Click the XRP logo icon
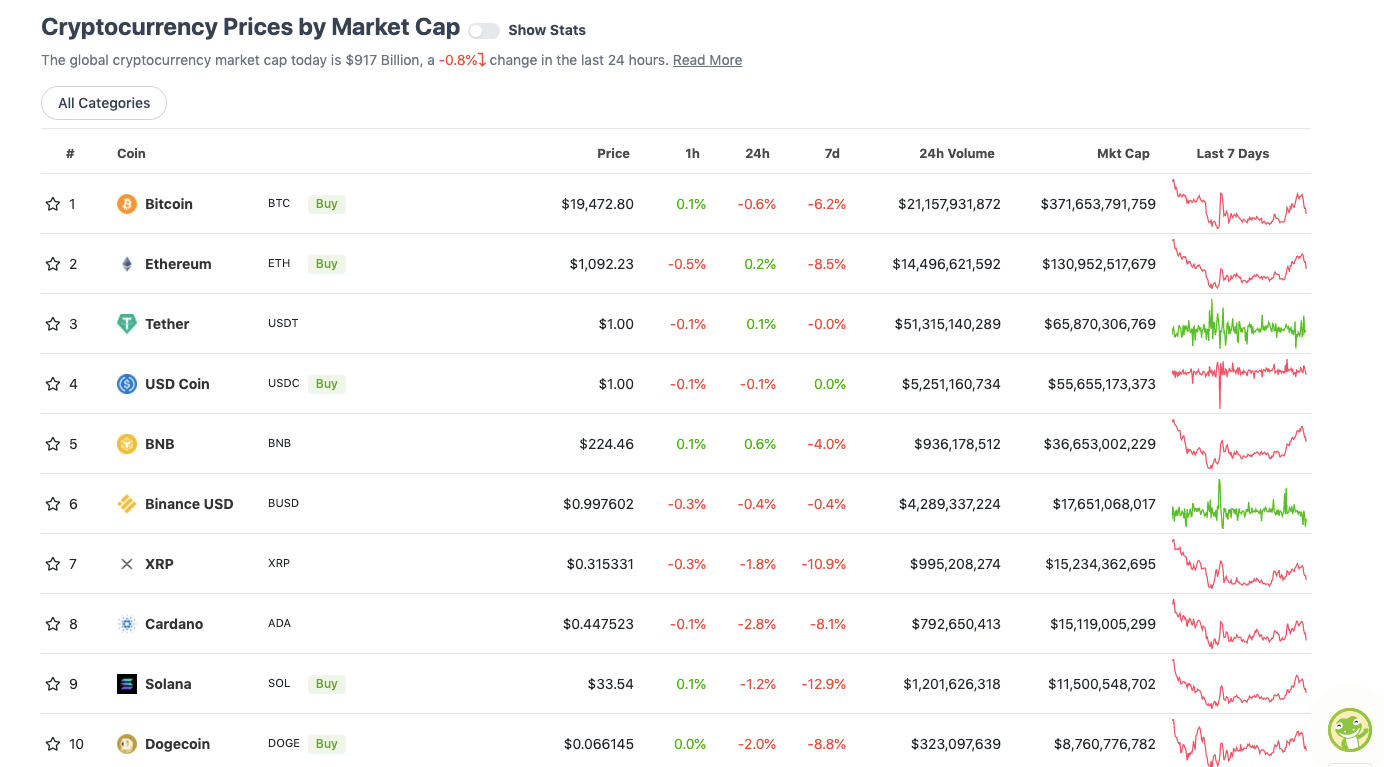 (x=127, y=564)
